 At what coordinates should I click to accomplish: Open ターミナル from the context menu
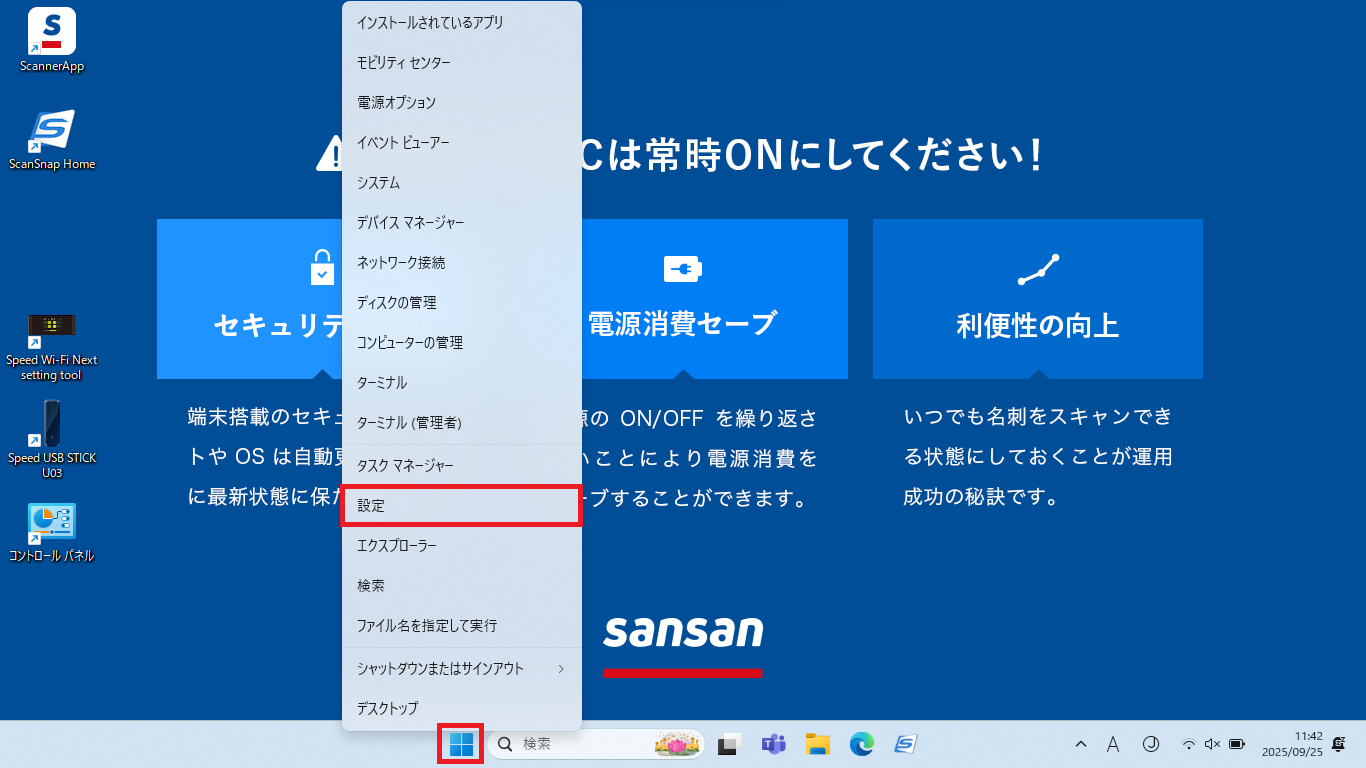click(462, 382)
